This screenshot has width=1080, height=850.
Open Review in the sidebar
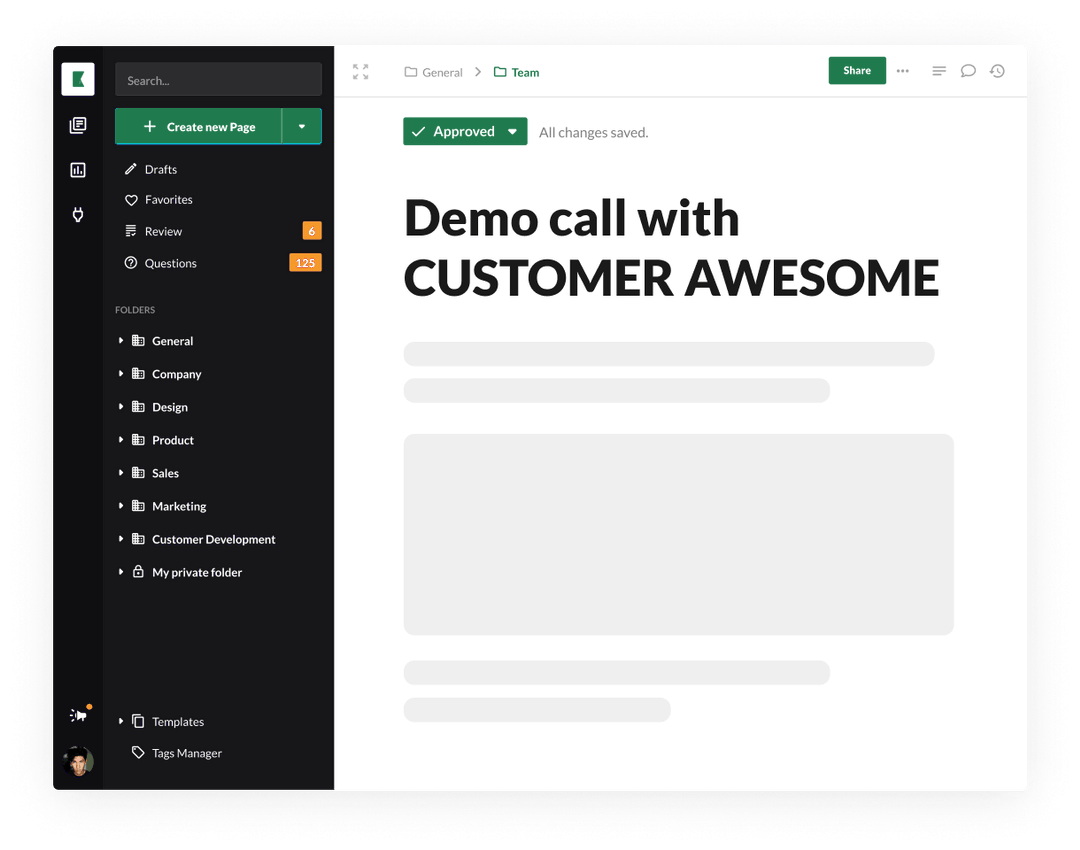point(163,231)
